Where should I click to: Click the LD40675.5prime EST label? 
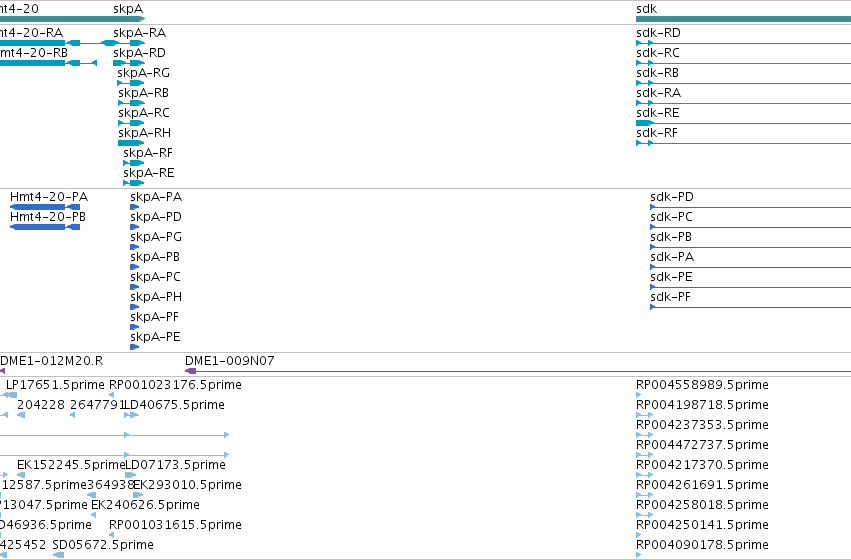click(x=175, y=405)
